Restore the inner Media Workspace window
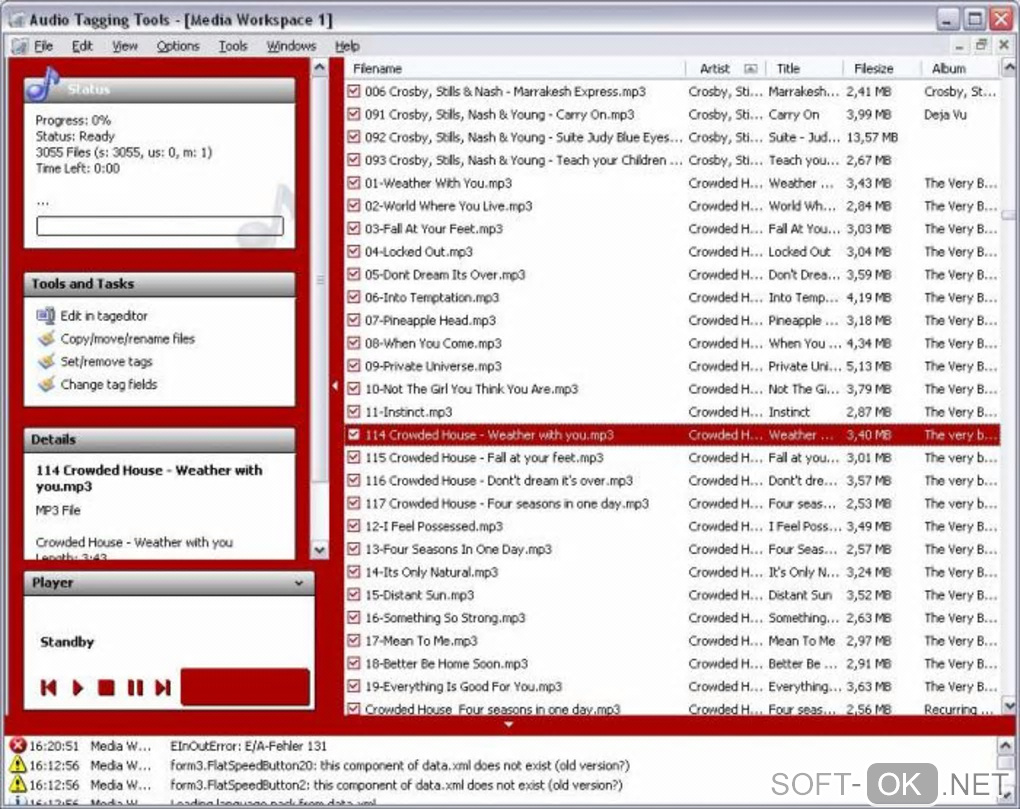The image size is (1020, 809). tap(981, 45)
